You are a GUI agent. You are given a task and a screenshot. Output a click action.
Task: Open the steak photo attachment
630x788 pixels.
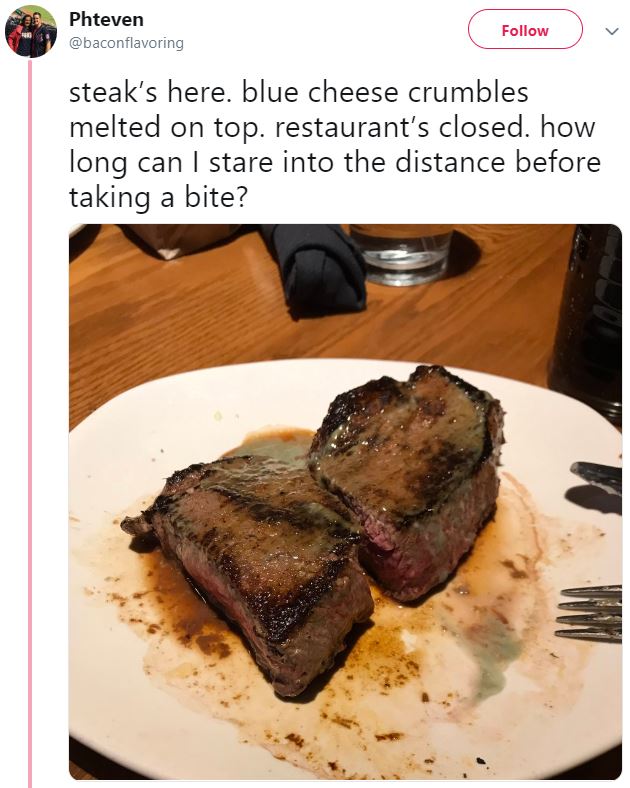pyautogui.click(x=345, y=502)
